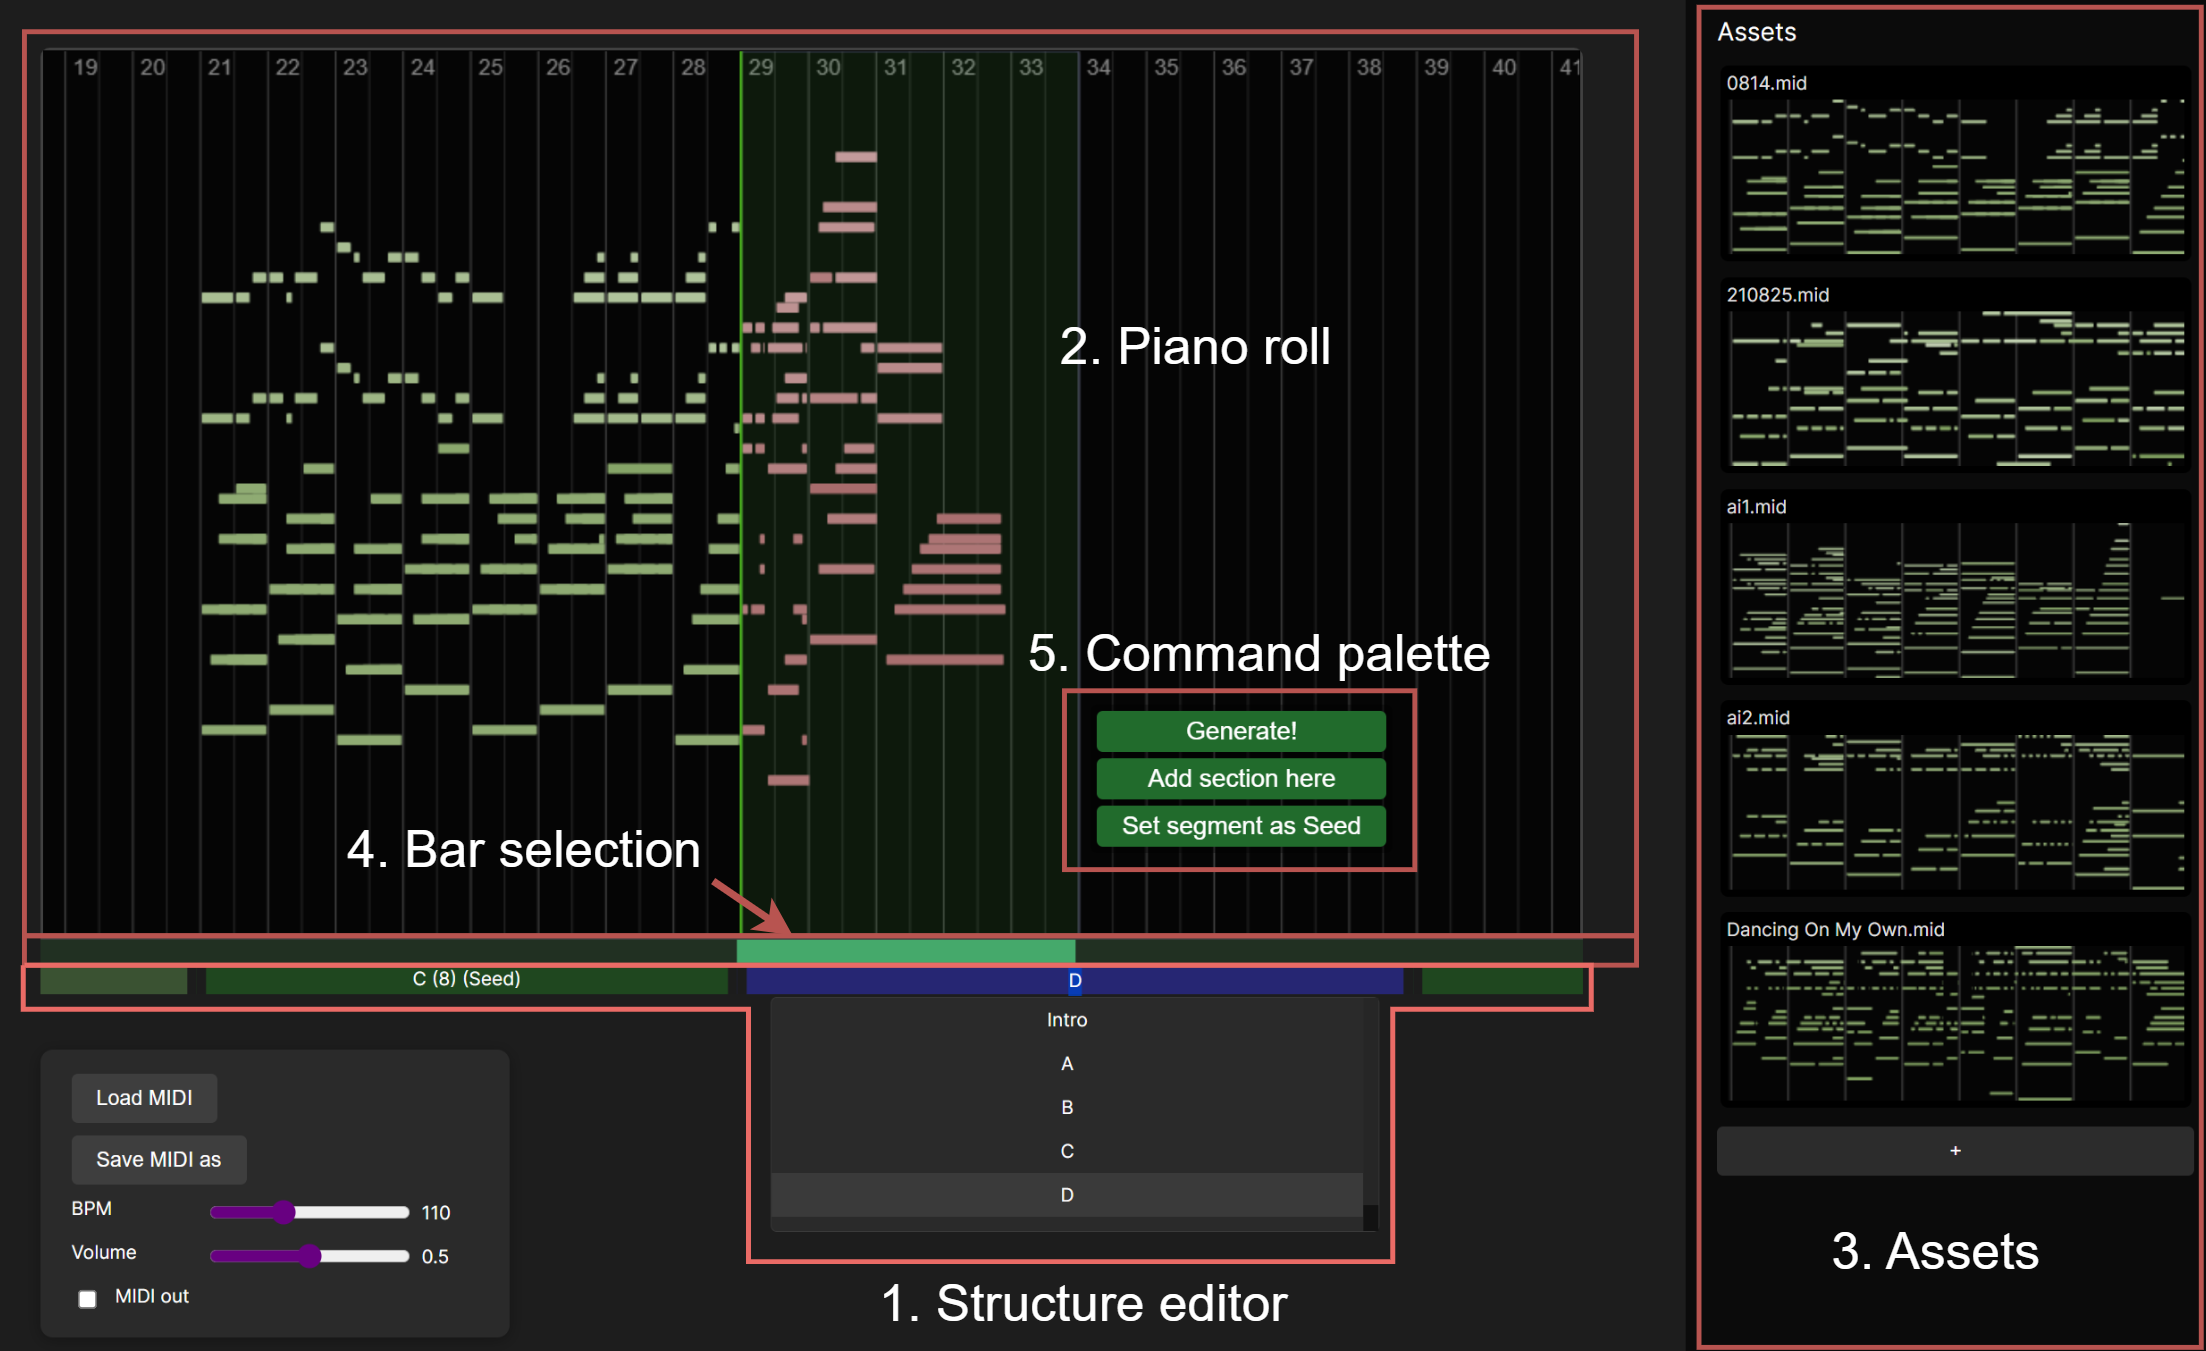Viewport: 2206px width, 1351px height.
Task: Click the Volume slider handle
Action: pyautogui.click(x=310, y=1256)
